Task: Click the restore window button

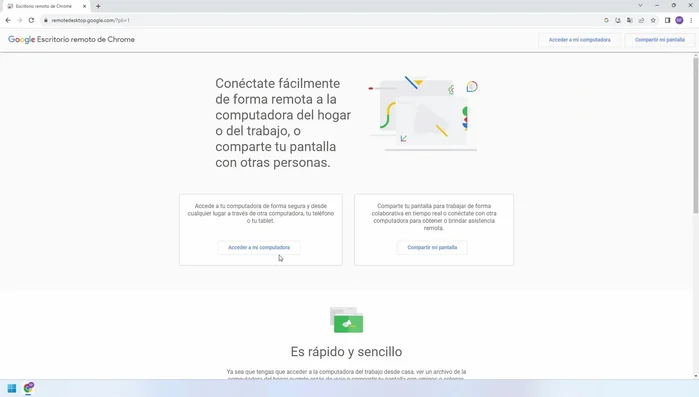Action: click(x=674, y=5)
